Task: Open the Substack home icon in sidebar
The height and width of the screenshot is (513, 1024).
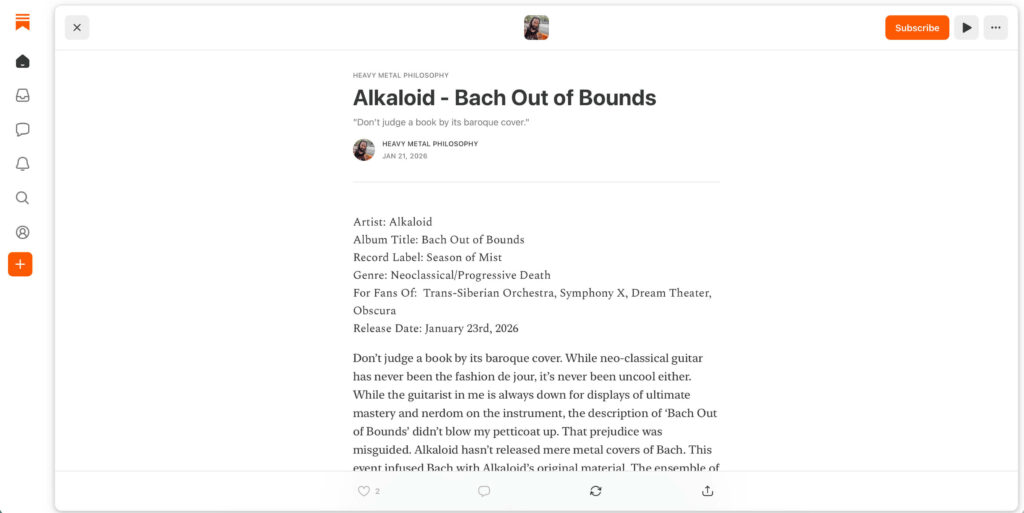Action: coord(22,61)
